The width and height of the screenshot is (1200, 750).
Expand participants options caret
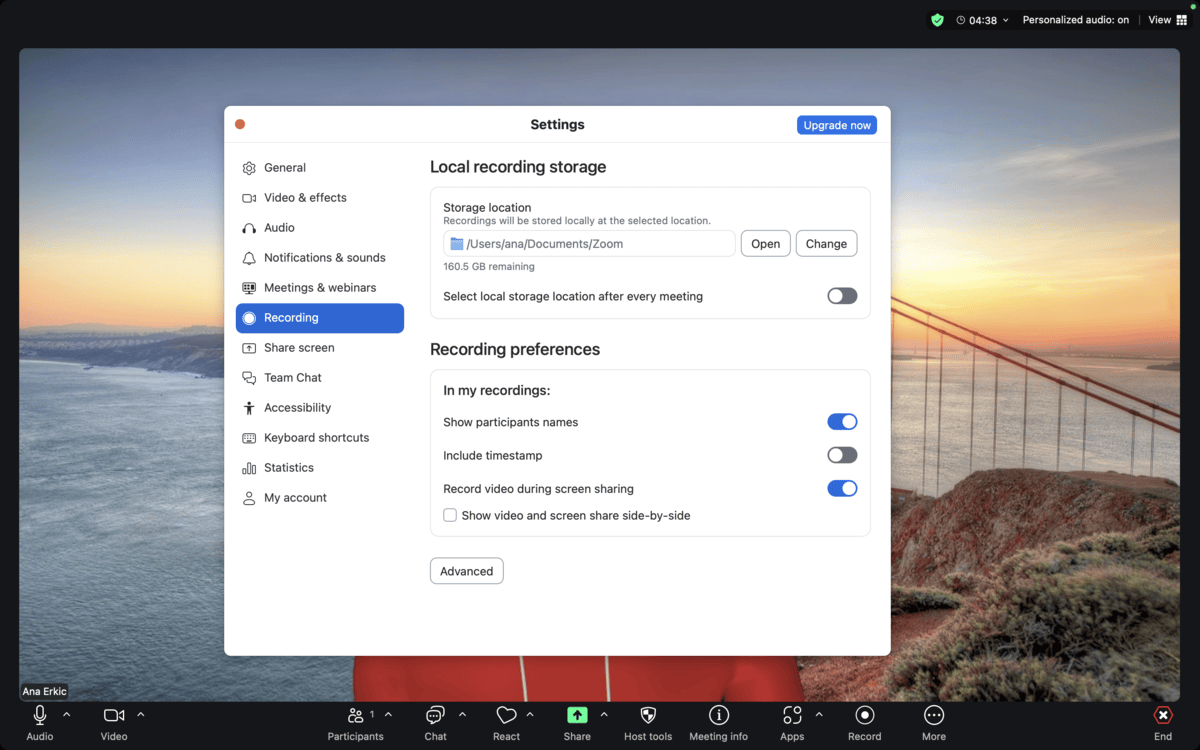tap(388, 714)
